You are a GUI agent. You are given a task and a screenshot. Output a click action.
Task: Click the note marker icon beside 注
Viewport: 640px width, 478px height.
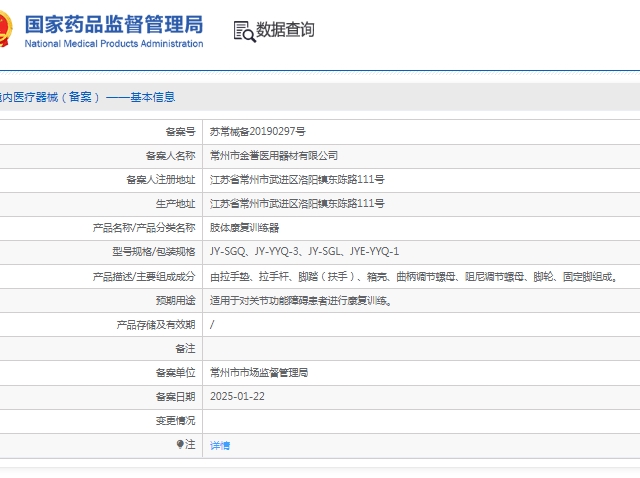180,444
